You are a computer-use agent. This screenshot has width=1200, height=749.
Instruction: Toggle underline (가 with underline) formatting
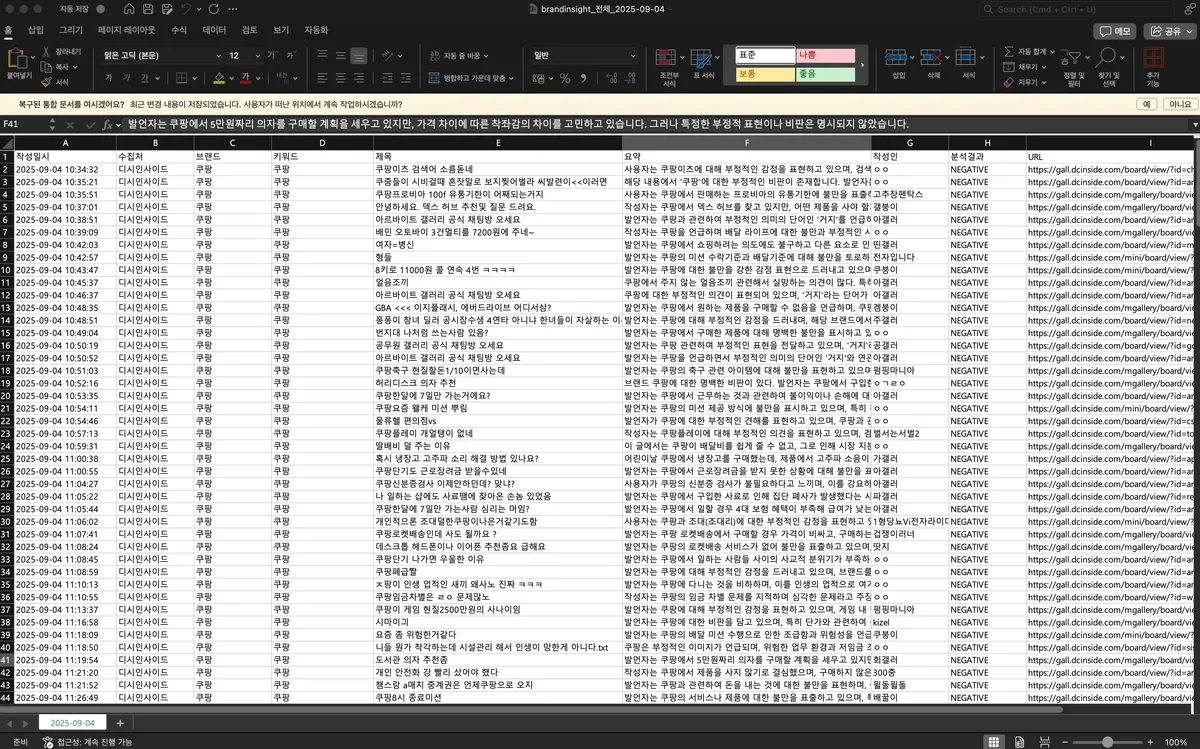tap(145, 77)
